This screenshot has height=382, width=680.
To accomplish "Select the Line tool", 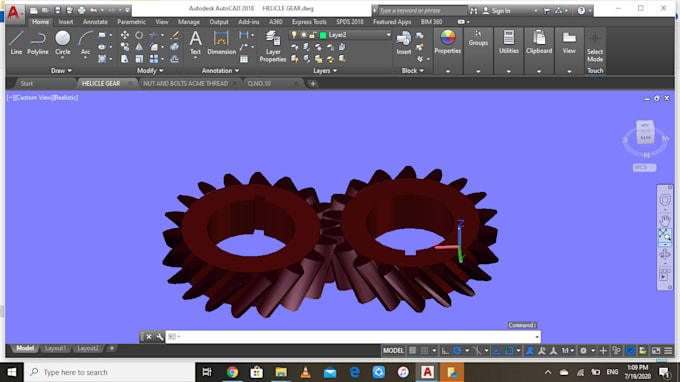I will 16,42.
